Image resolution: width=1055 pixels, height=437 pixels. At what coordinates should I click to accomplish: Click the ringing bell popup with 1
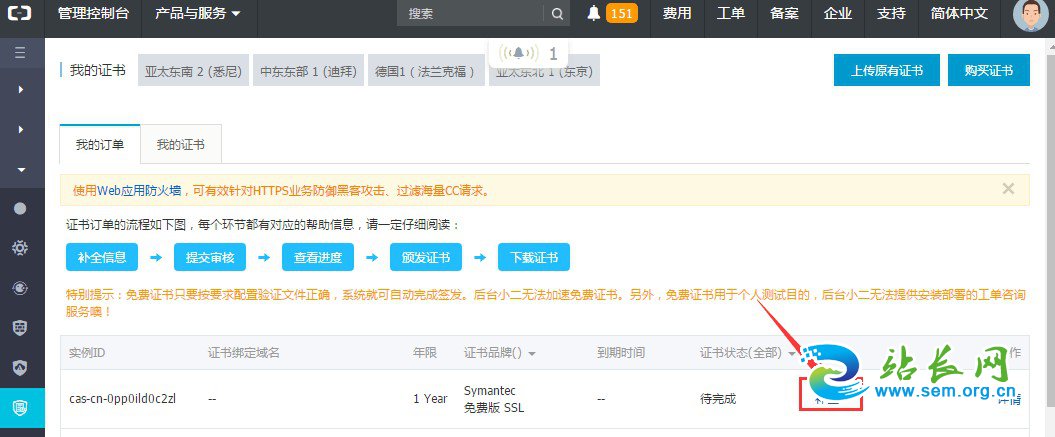[x=528, y=53]
